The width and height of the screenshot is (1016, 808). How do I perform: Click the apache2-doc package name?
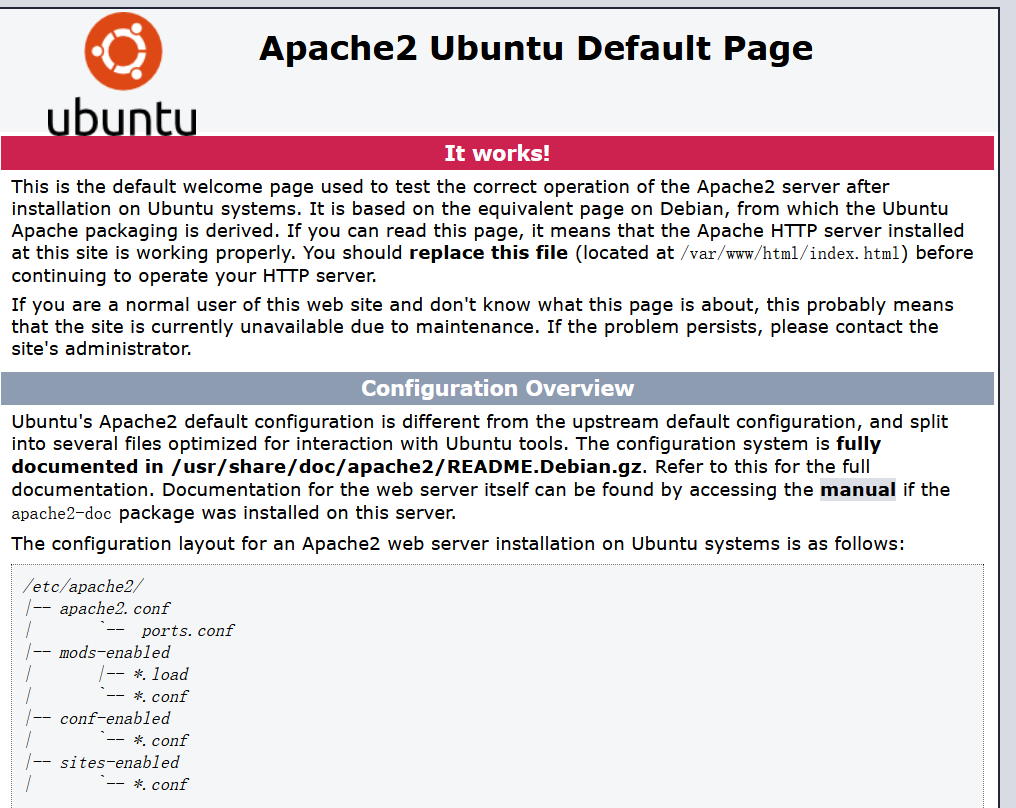62,513
